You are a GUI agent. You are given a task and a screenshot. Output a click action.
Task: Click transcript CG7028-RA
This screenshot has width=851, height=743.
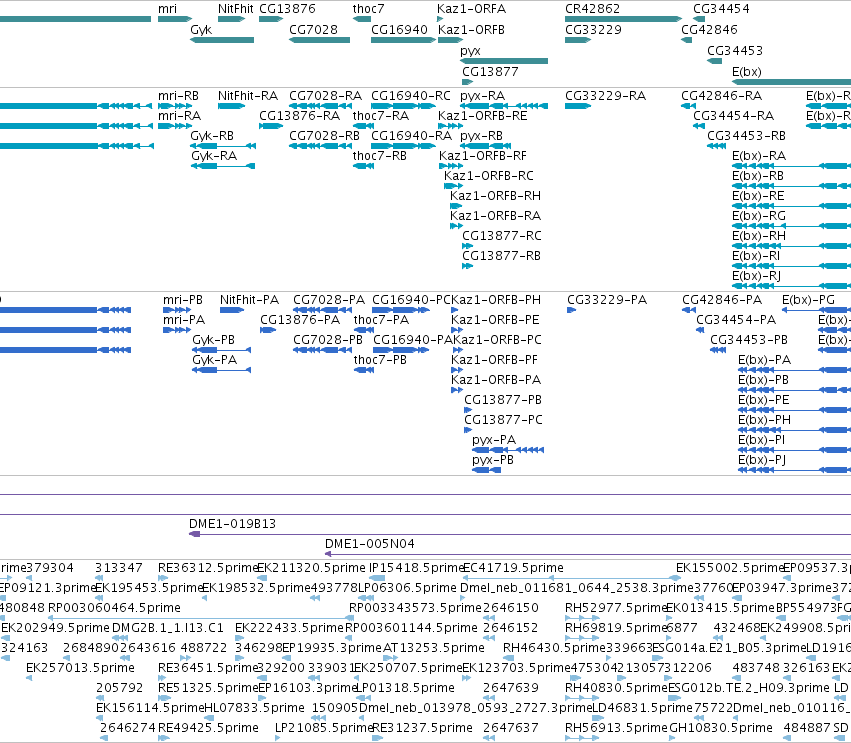(325, 96)
